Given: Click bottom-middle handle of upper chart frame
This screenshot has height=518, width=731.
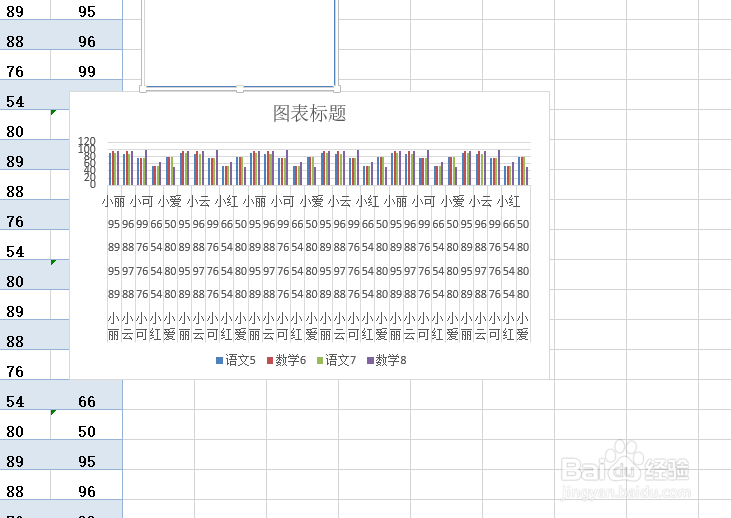Looking at the screenshot, I should pos(240,89).
